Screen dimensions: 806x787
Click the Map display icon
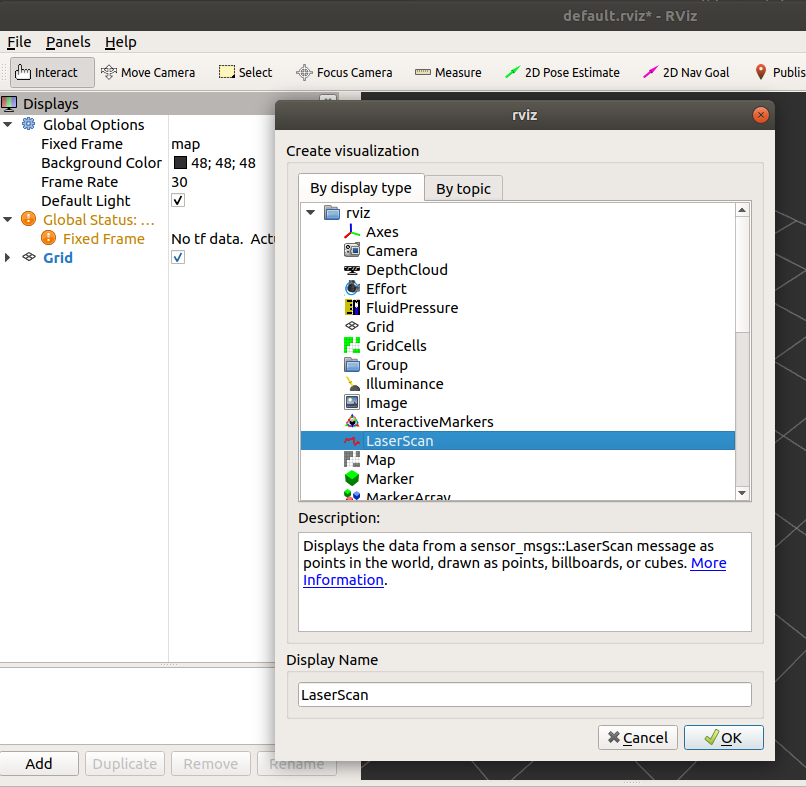click(352, 459)
